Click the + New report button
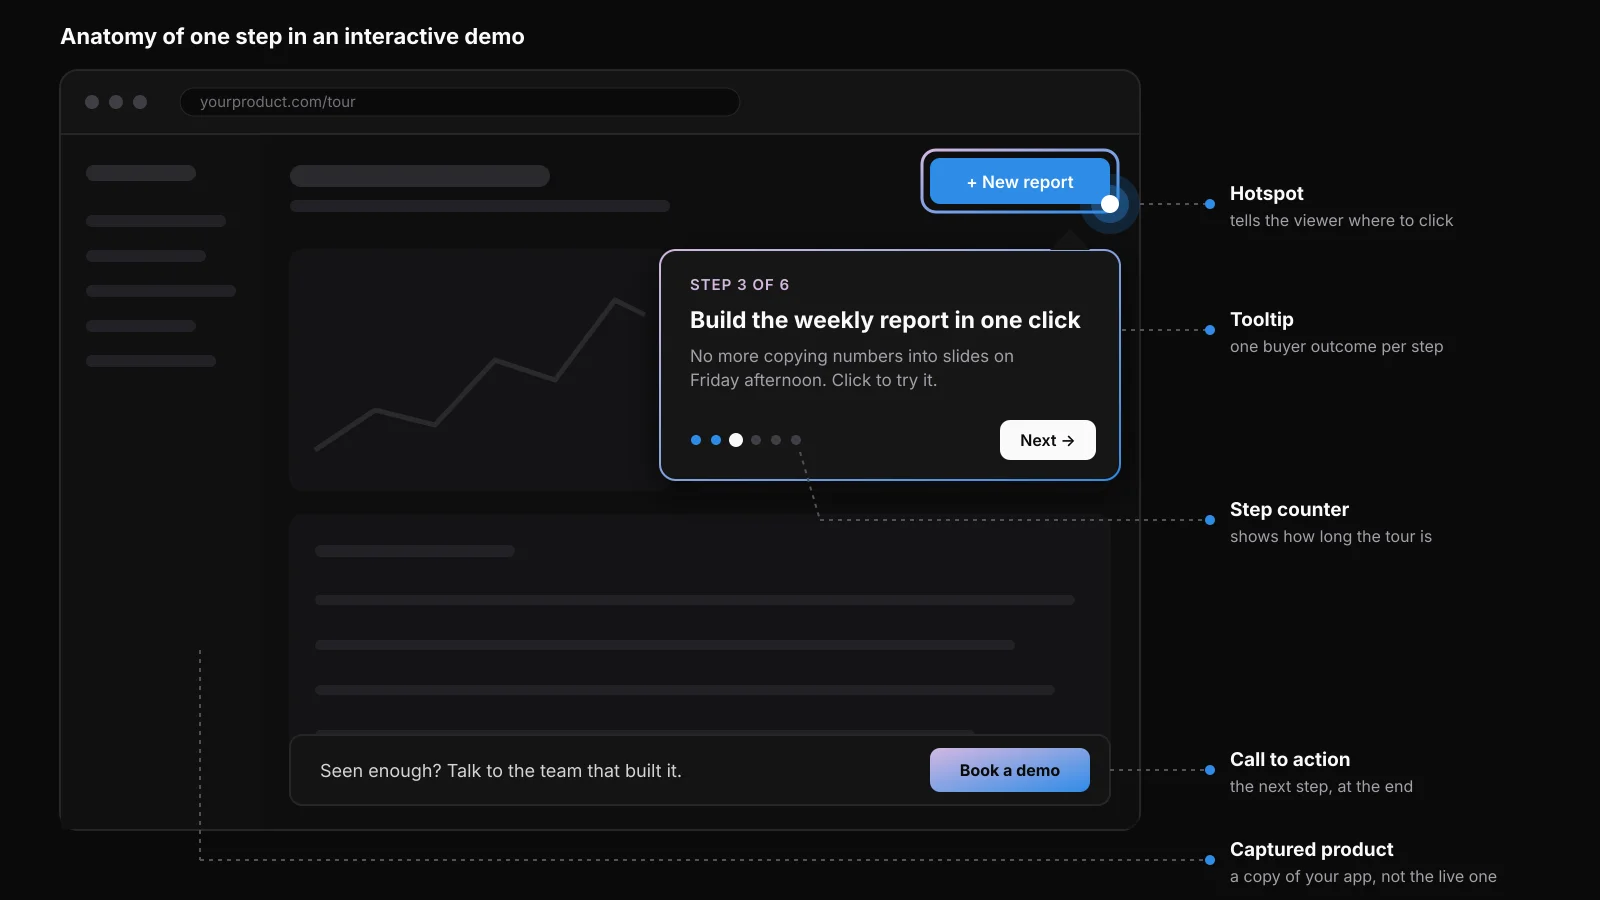The image size is (1600, 900). pyautogui.click(x=1019, y=181)
